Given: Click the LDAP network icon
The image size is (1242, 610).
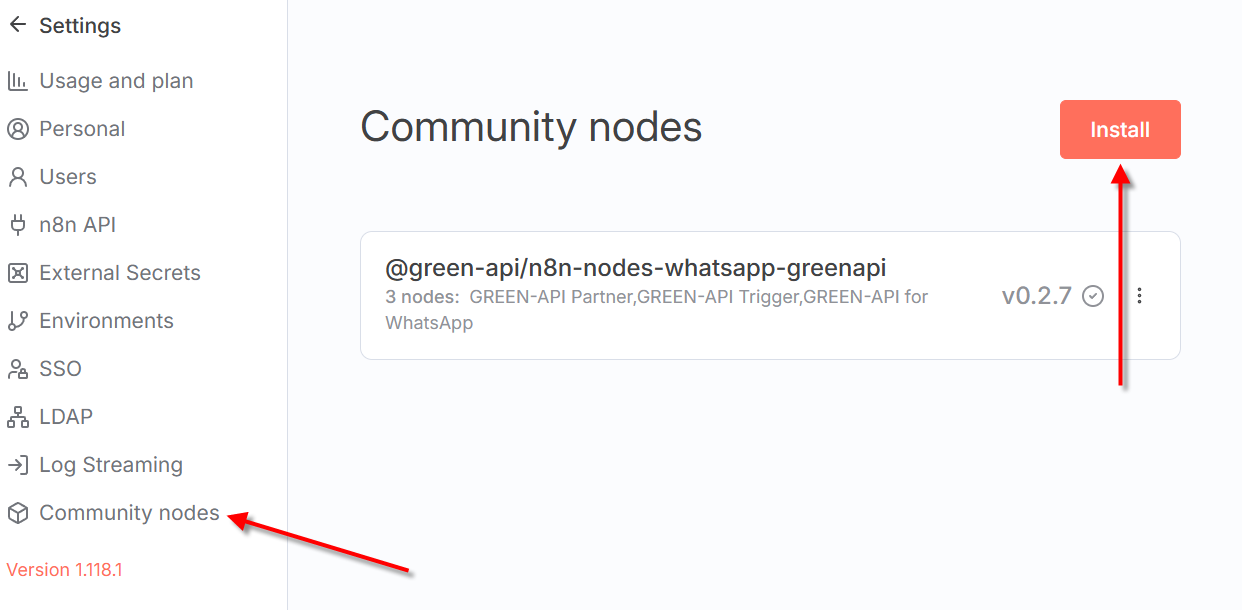Looking at the screenshot, I should 17,417.
